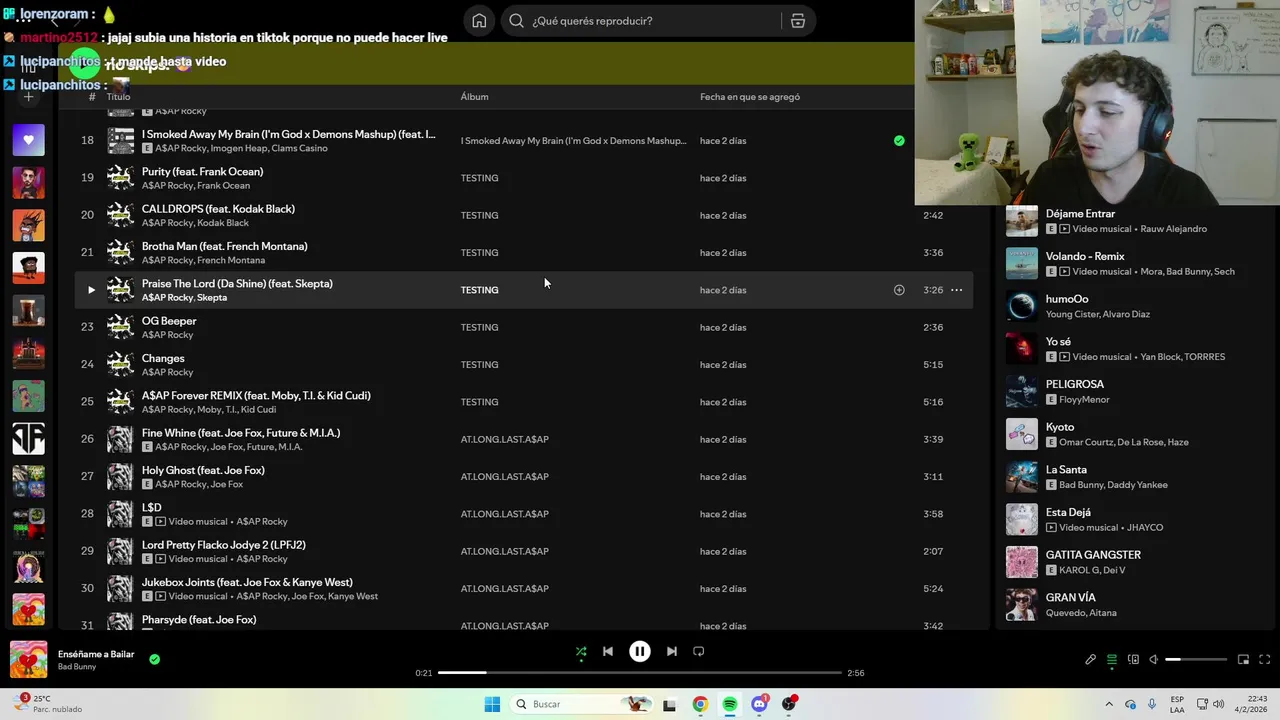Image resolution: width=1280 pixels, height=720 pixels.
Task: Click the taskbar Buscar search box
Action: pos(582,704)
